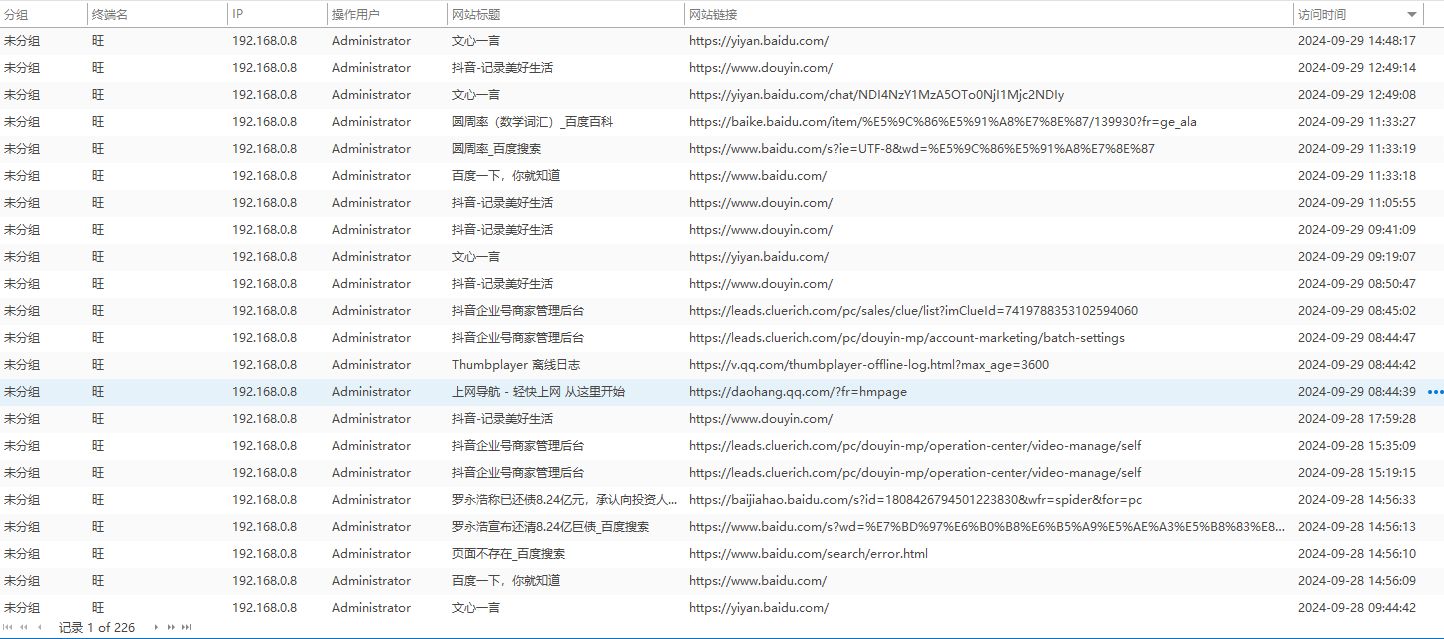Select time 2024-09-28 09:44:42
Image resolution: width=1444 pixels, height=639 pixels.
click(1357, 608)
